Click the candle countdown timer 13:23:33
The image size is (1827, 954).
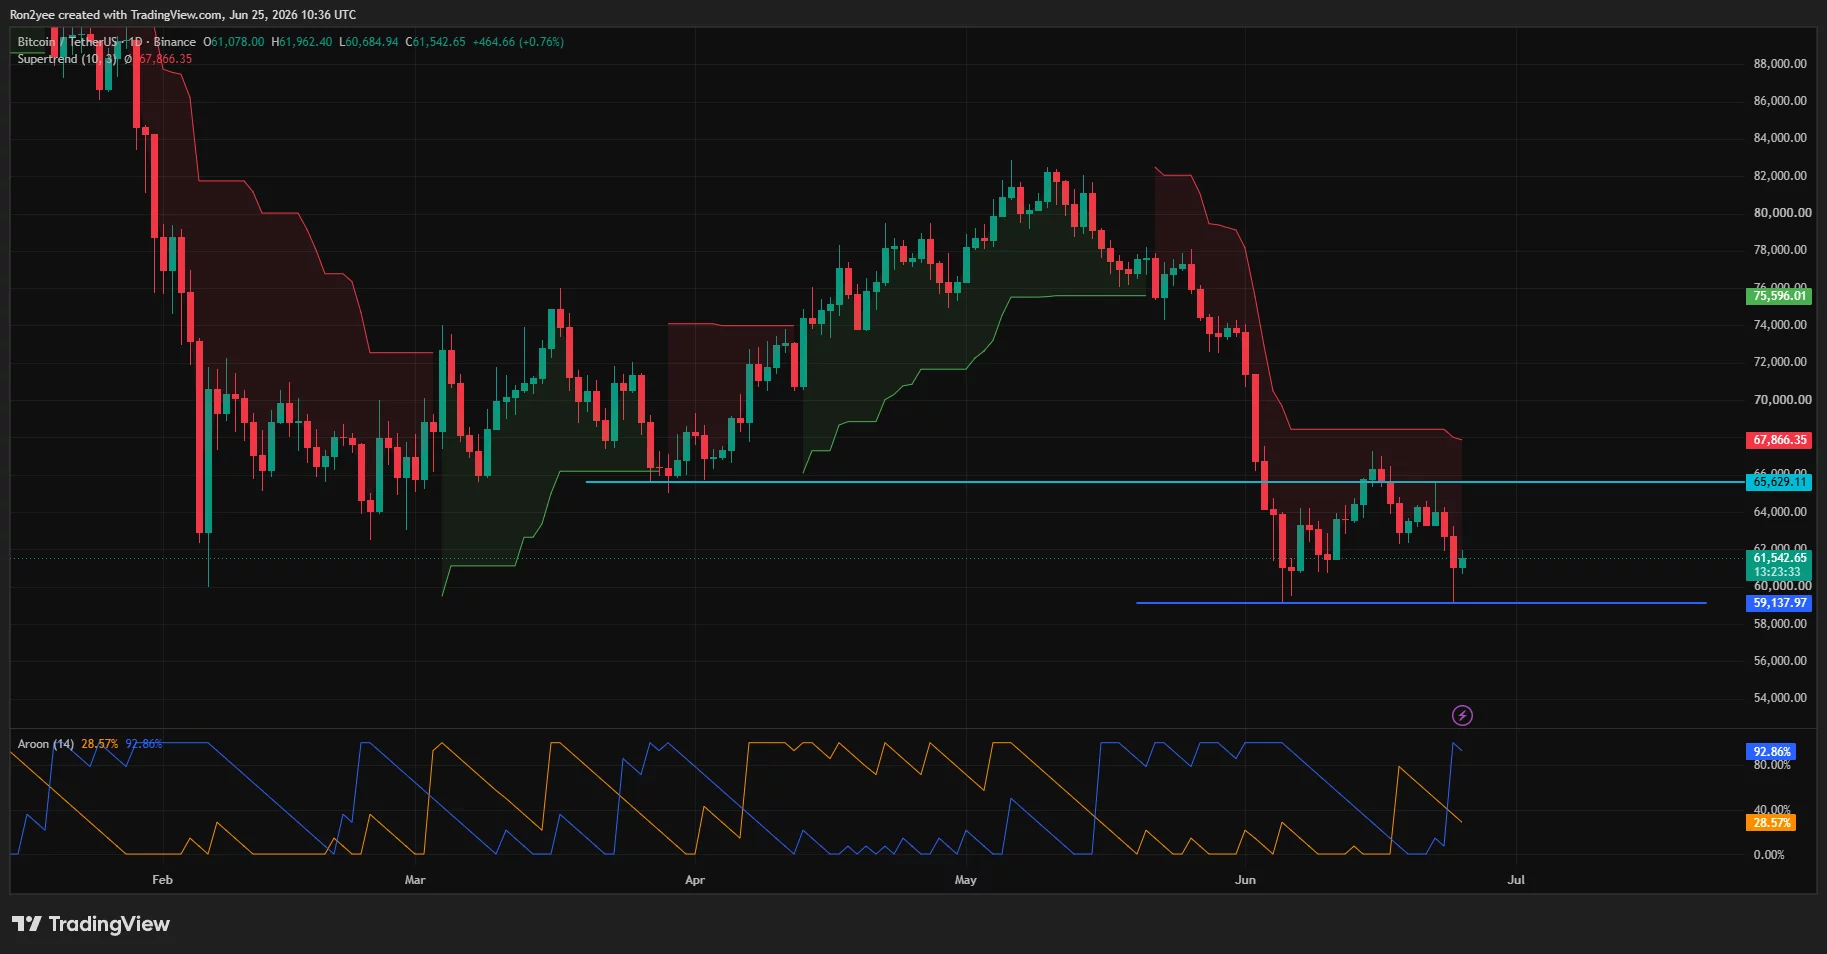pos(1777,573)
